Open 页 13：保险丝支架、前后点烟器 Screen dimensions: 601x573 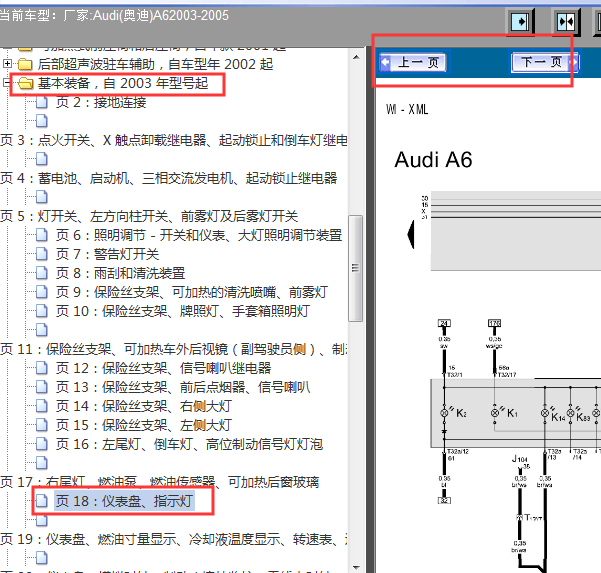183,387
